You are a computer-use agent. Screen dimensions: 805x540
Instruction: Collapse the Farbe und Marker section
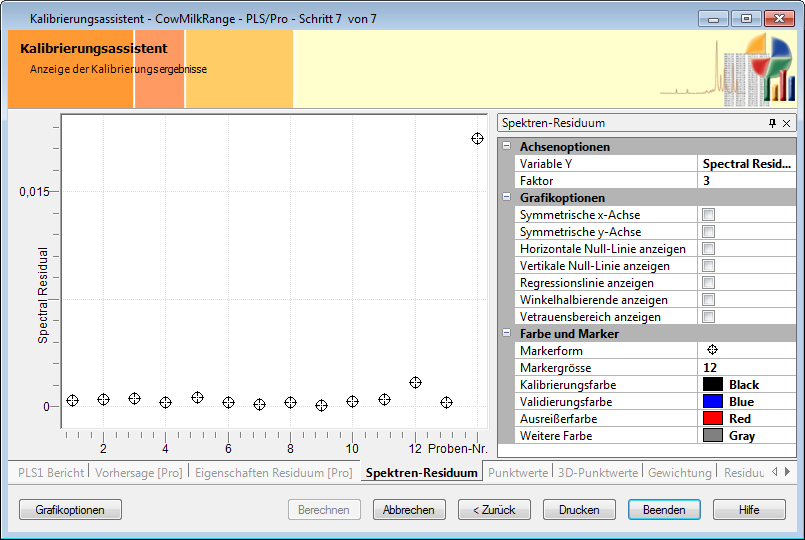507,334
